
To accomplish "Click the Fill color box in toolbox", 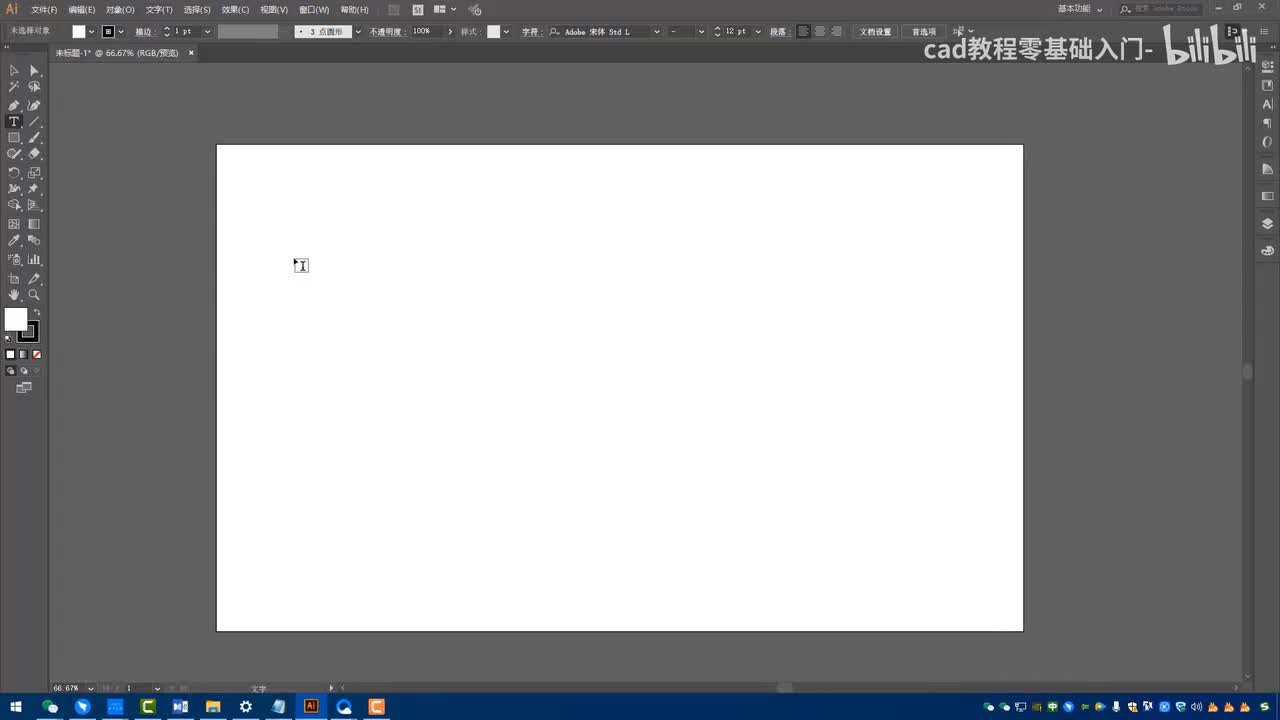I will pos(15,319).
